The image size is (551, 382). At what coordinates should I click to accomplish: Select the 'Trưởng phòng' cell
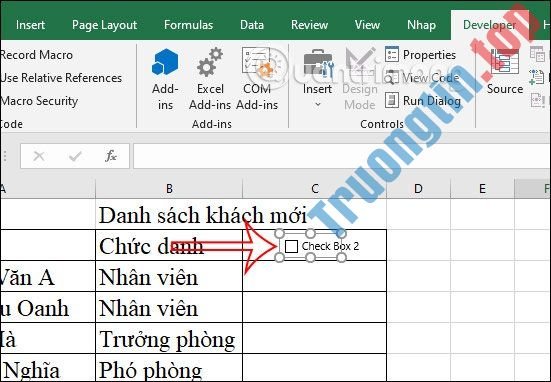pos(169,338)
